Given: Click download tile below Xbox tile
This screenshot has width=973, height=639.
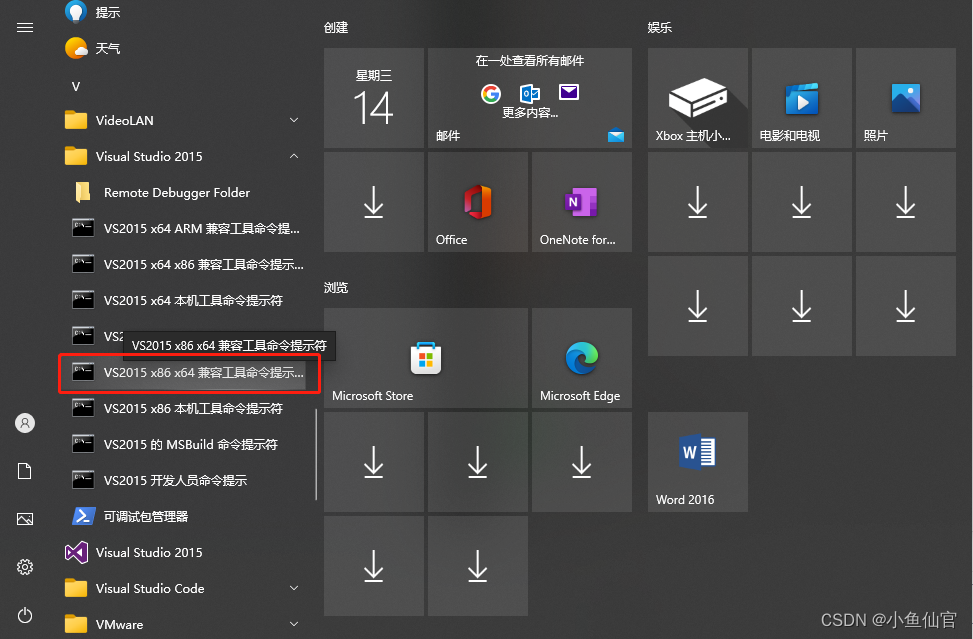Looking at the screenshot, I should point(697,202).
